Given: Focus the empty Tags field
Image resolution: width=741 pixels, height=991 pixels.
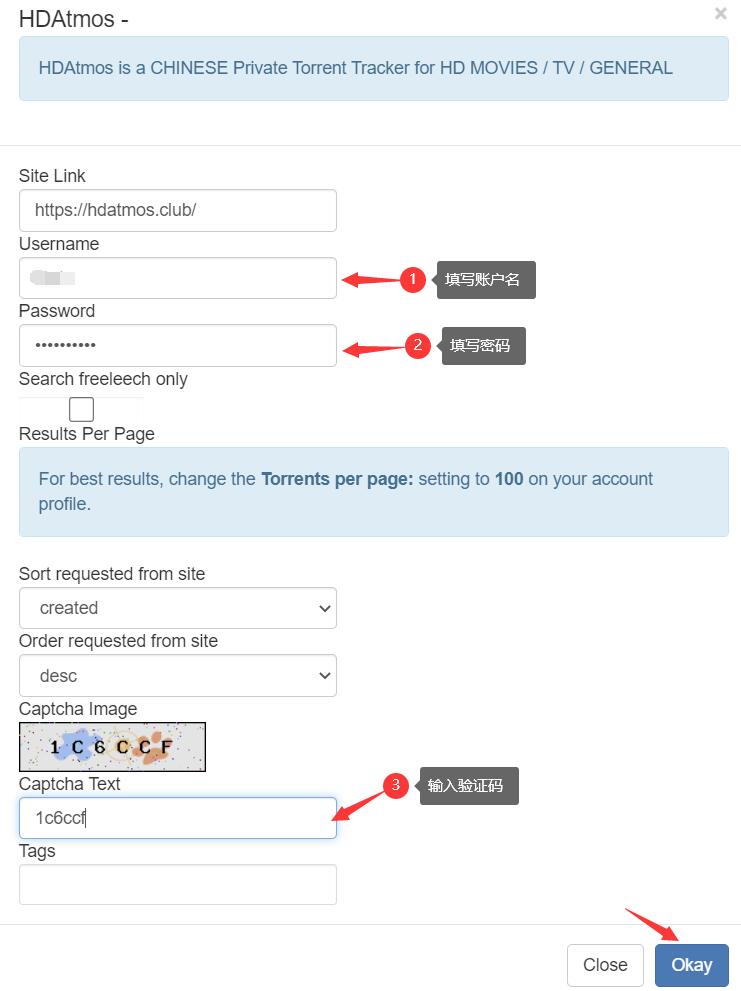Looking at the screenshot, I should (x=178, y=885).
